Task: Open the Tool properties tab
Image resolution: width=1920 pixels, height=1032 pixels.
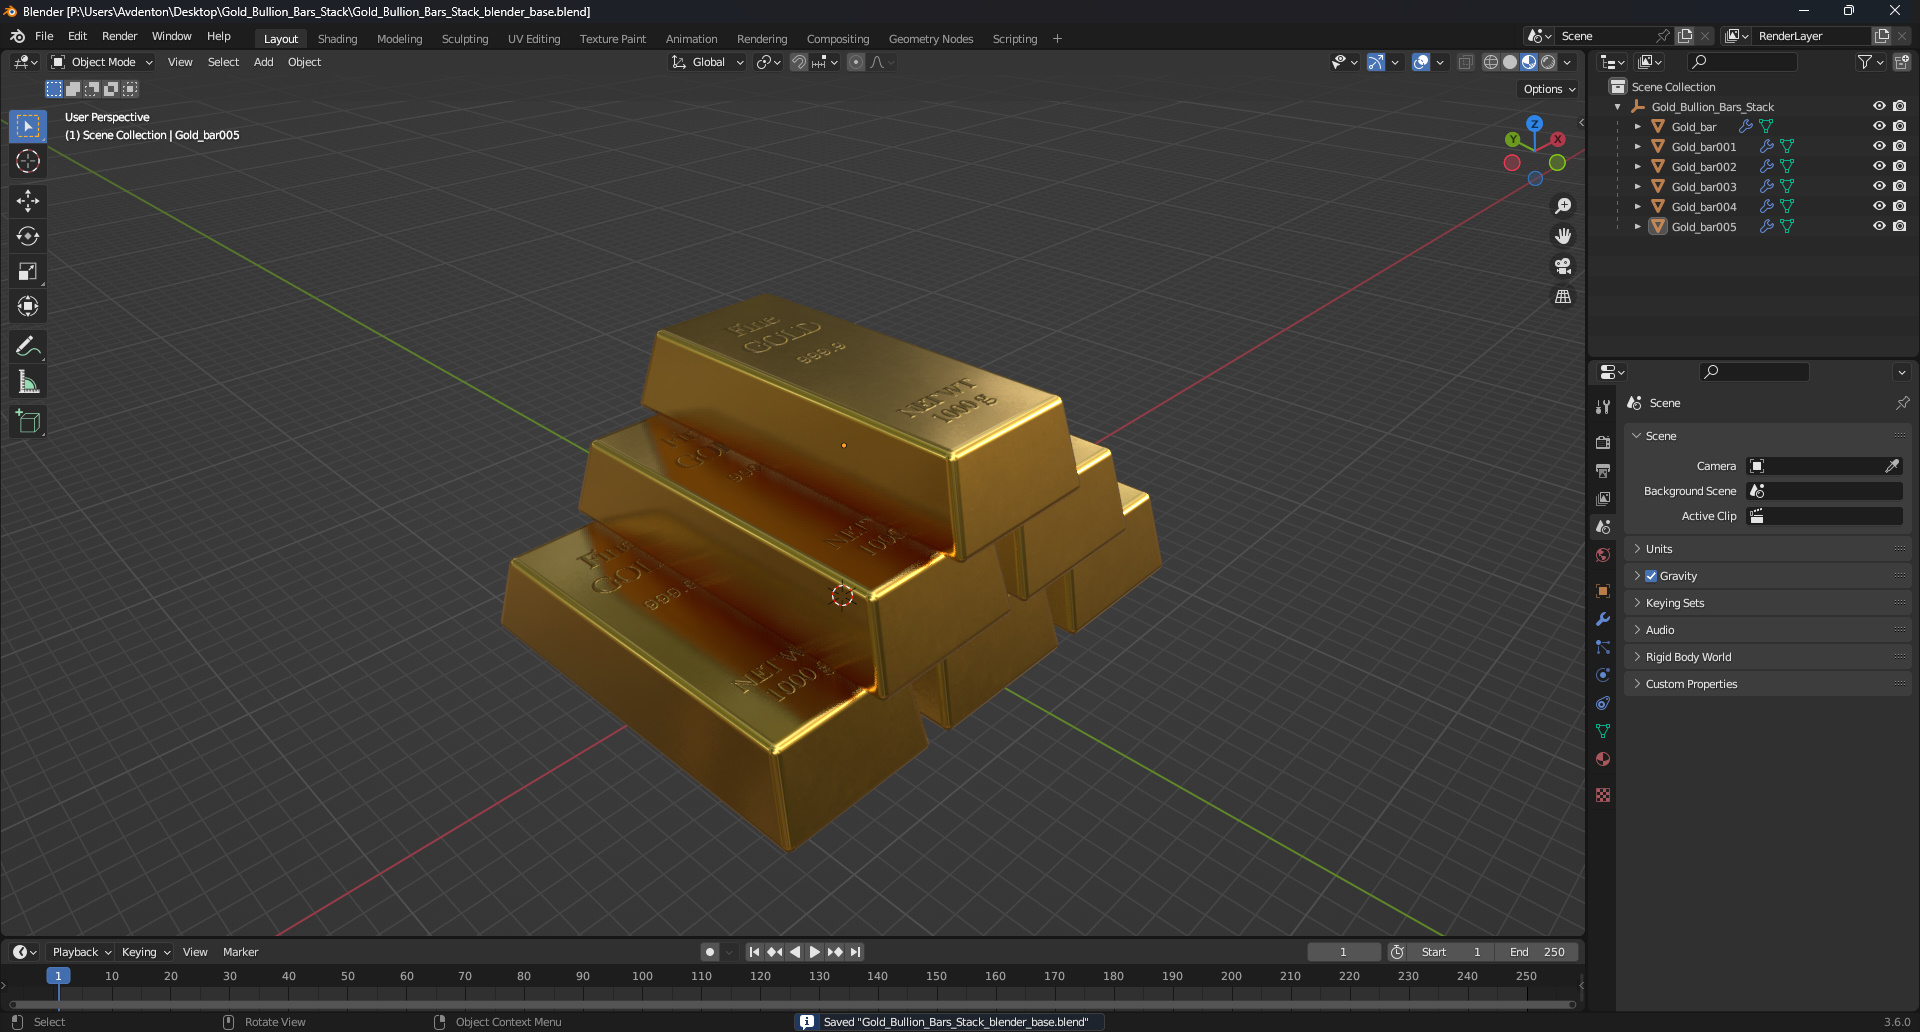Action: coord(1603,407)
